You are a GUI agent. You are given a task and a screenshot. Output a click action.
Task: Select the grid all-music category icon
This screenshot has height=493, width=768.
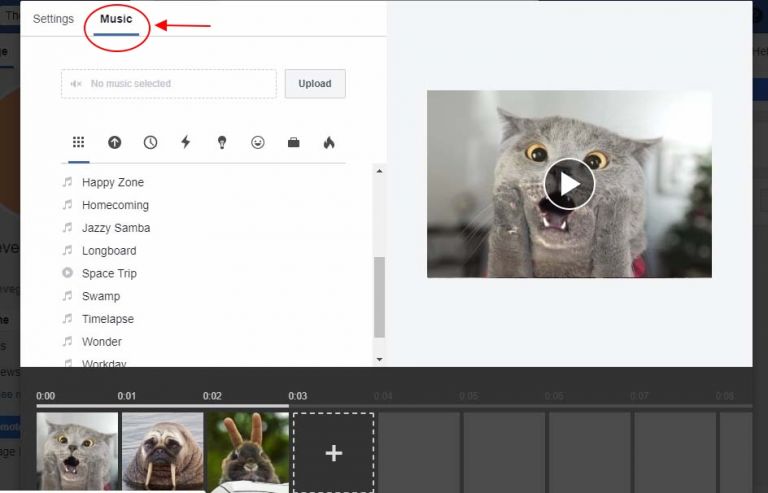(x=78, y=143)
